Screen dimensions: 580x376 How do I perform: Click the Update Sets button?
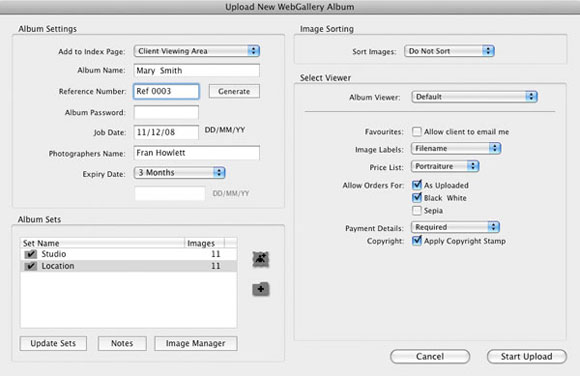pyautogui.click(x=53, y=343)
